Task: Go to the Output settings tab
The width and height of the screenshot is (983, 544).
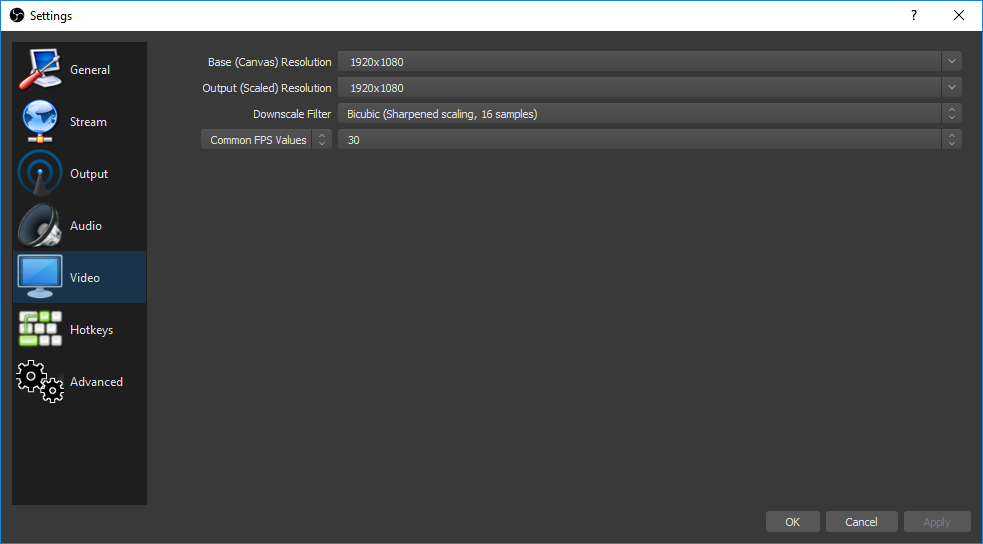Action: point(80,174)
